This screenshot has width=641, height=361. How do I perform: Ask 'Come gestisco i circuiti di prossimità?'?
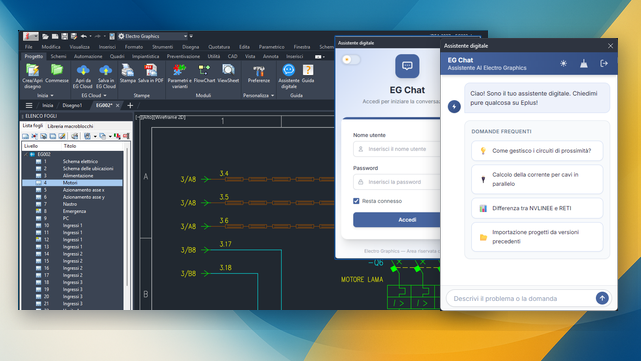(x=537, y=150)
